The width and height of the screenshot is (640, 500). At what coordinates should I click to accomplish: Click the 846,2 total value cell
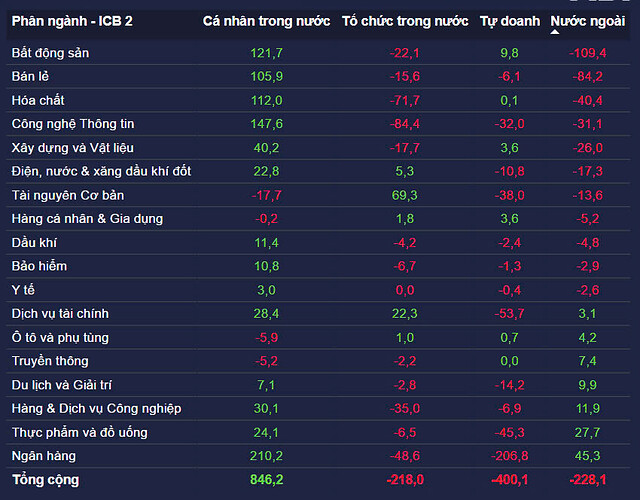click(x=265, y=480)
